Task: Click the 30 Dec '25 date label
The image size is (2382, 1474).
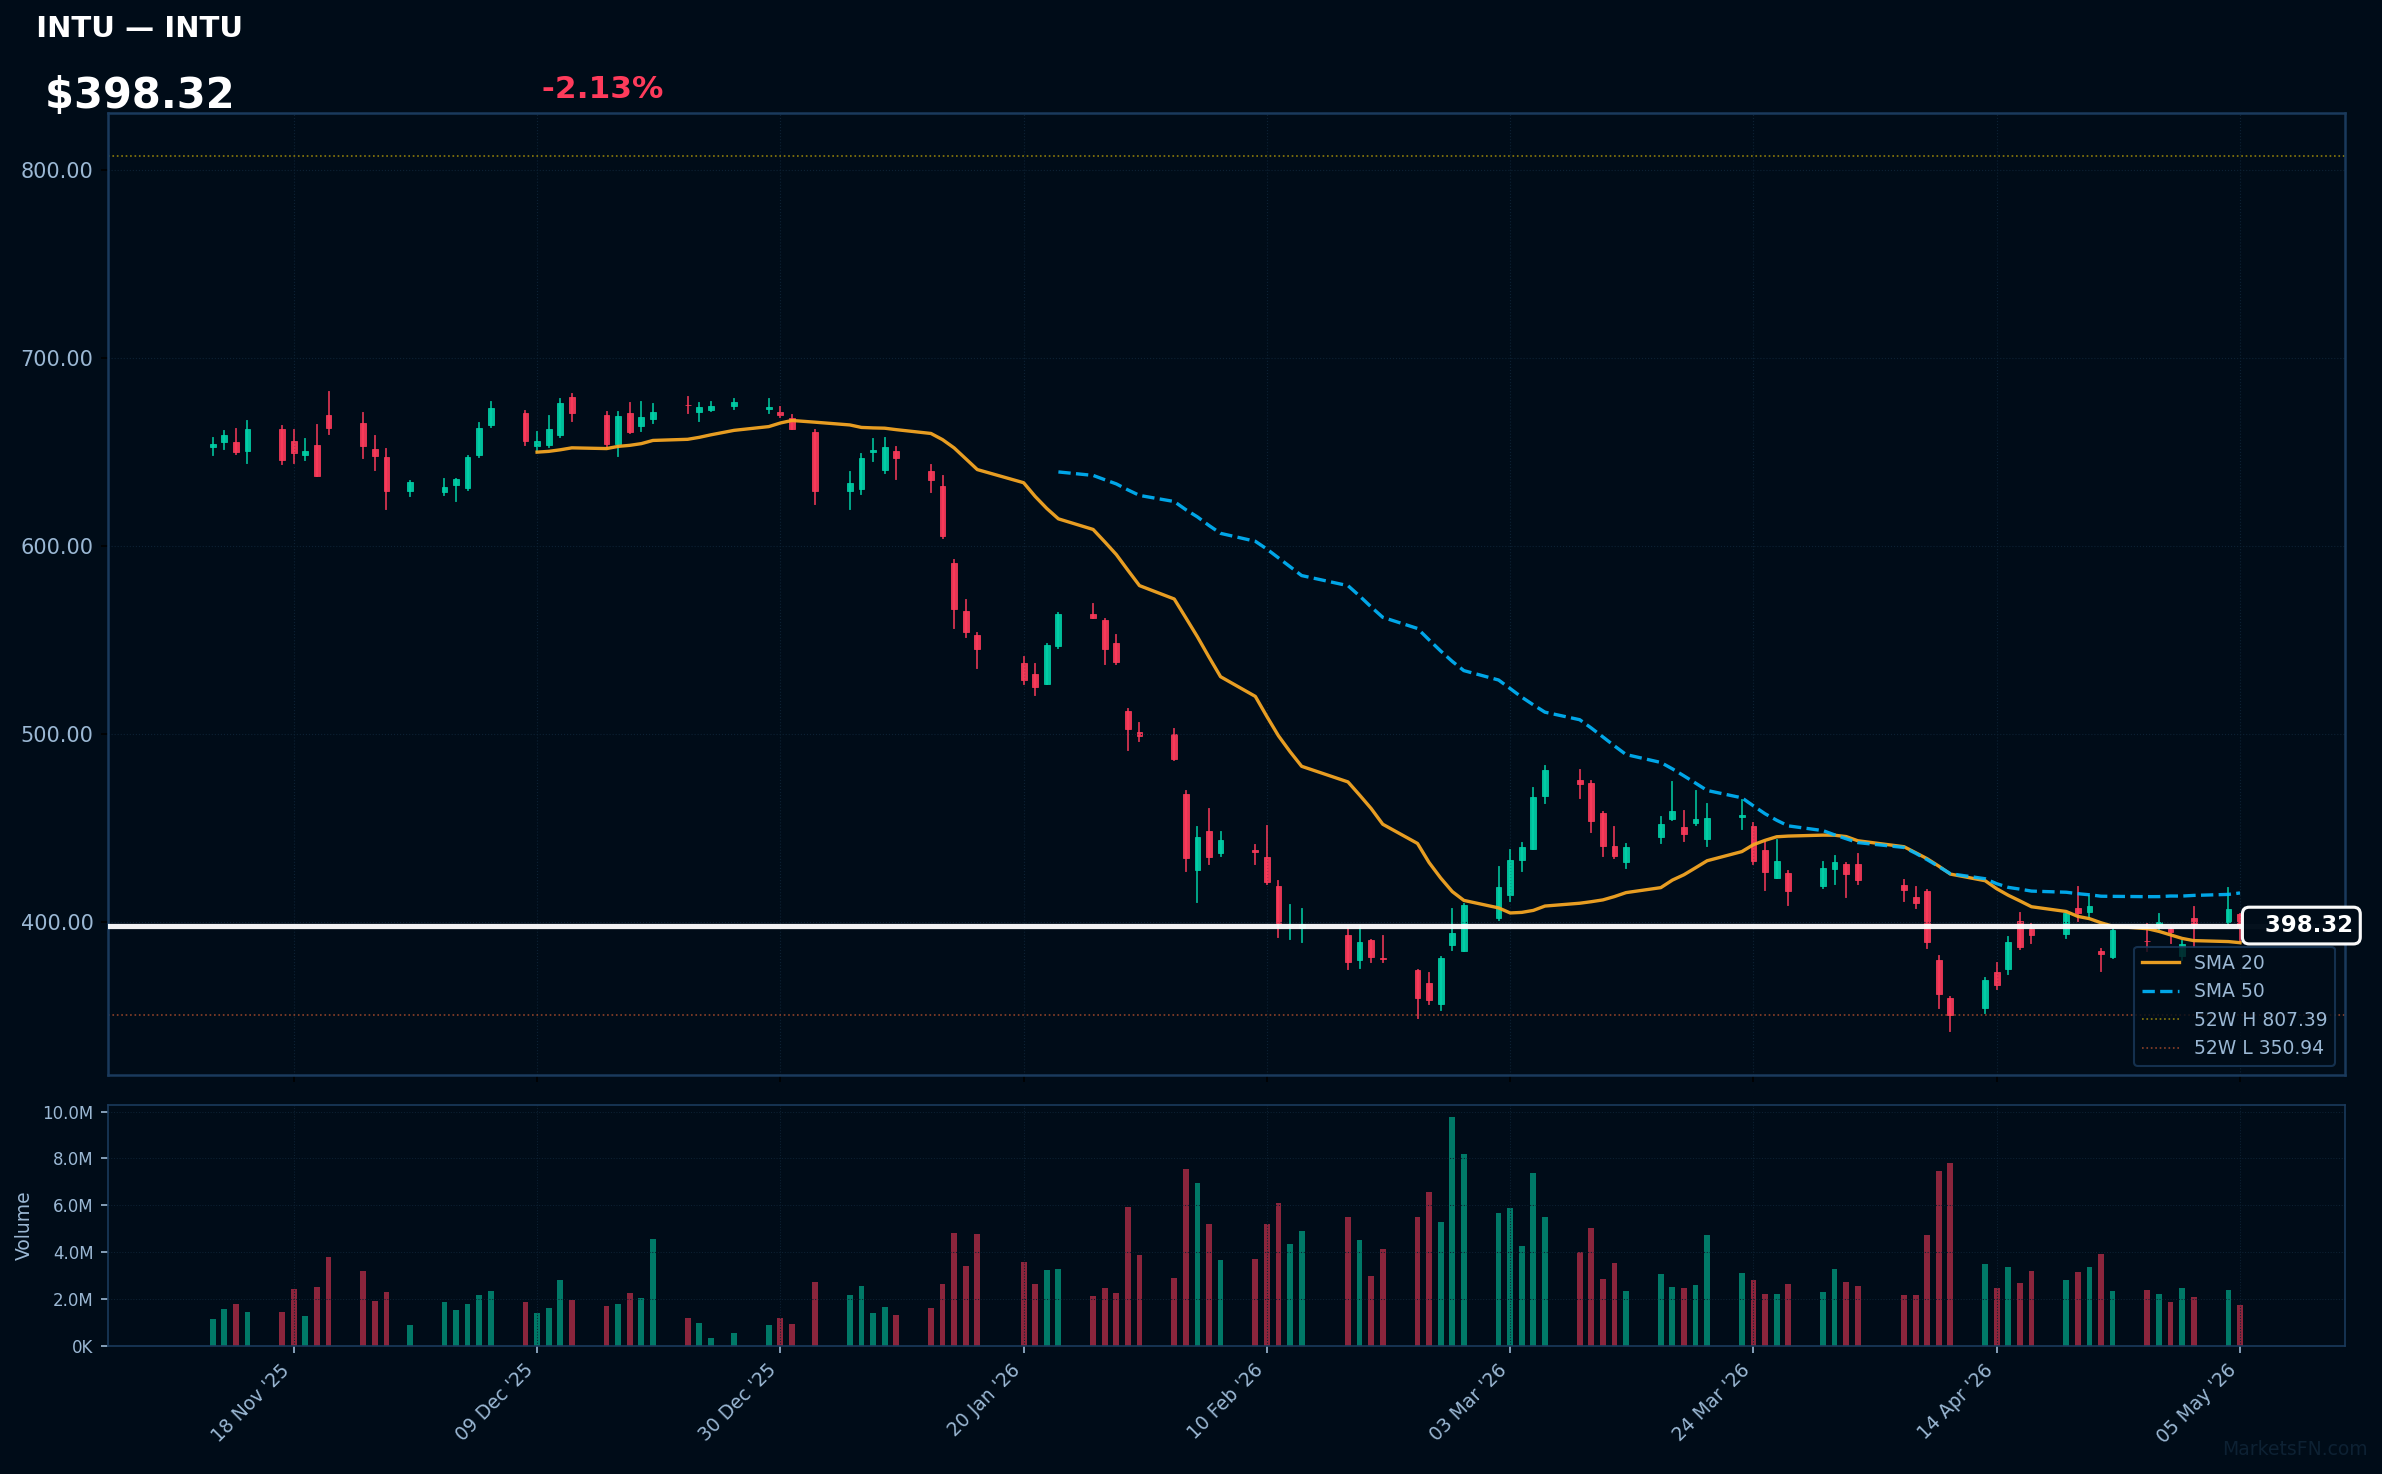Action: [737, 1402]
